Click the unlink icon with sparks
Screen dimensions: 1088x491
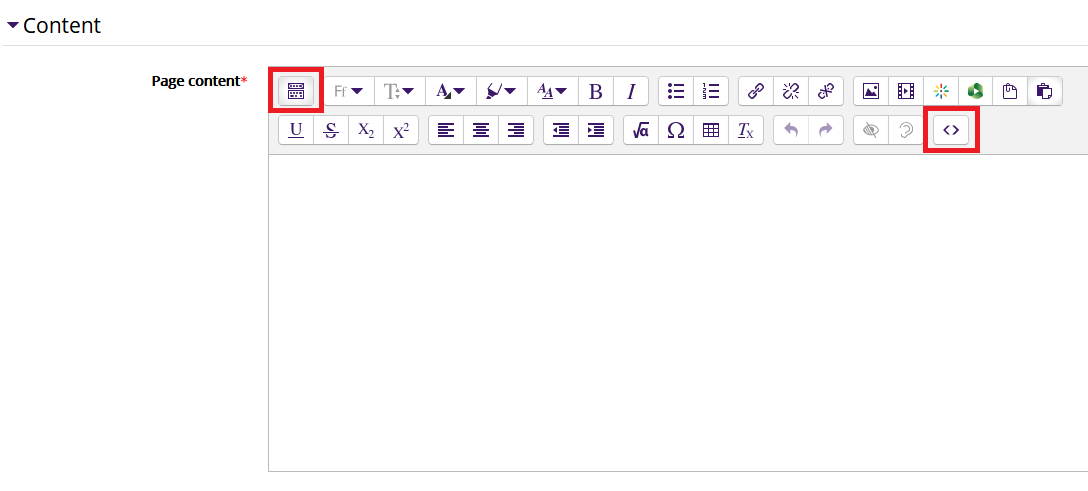click(x=791, y=91)
